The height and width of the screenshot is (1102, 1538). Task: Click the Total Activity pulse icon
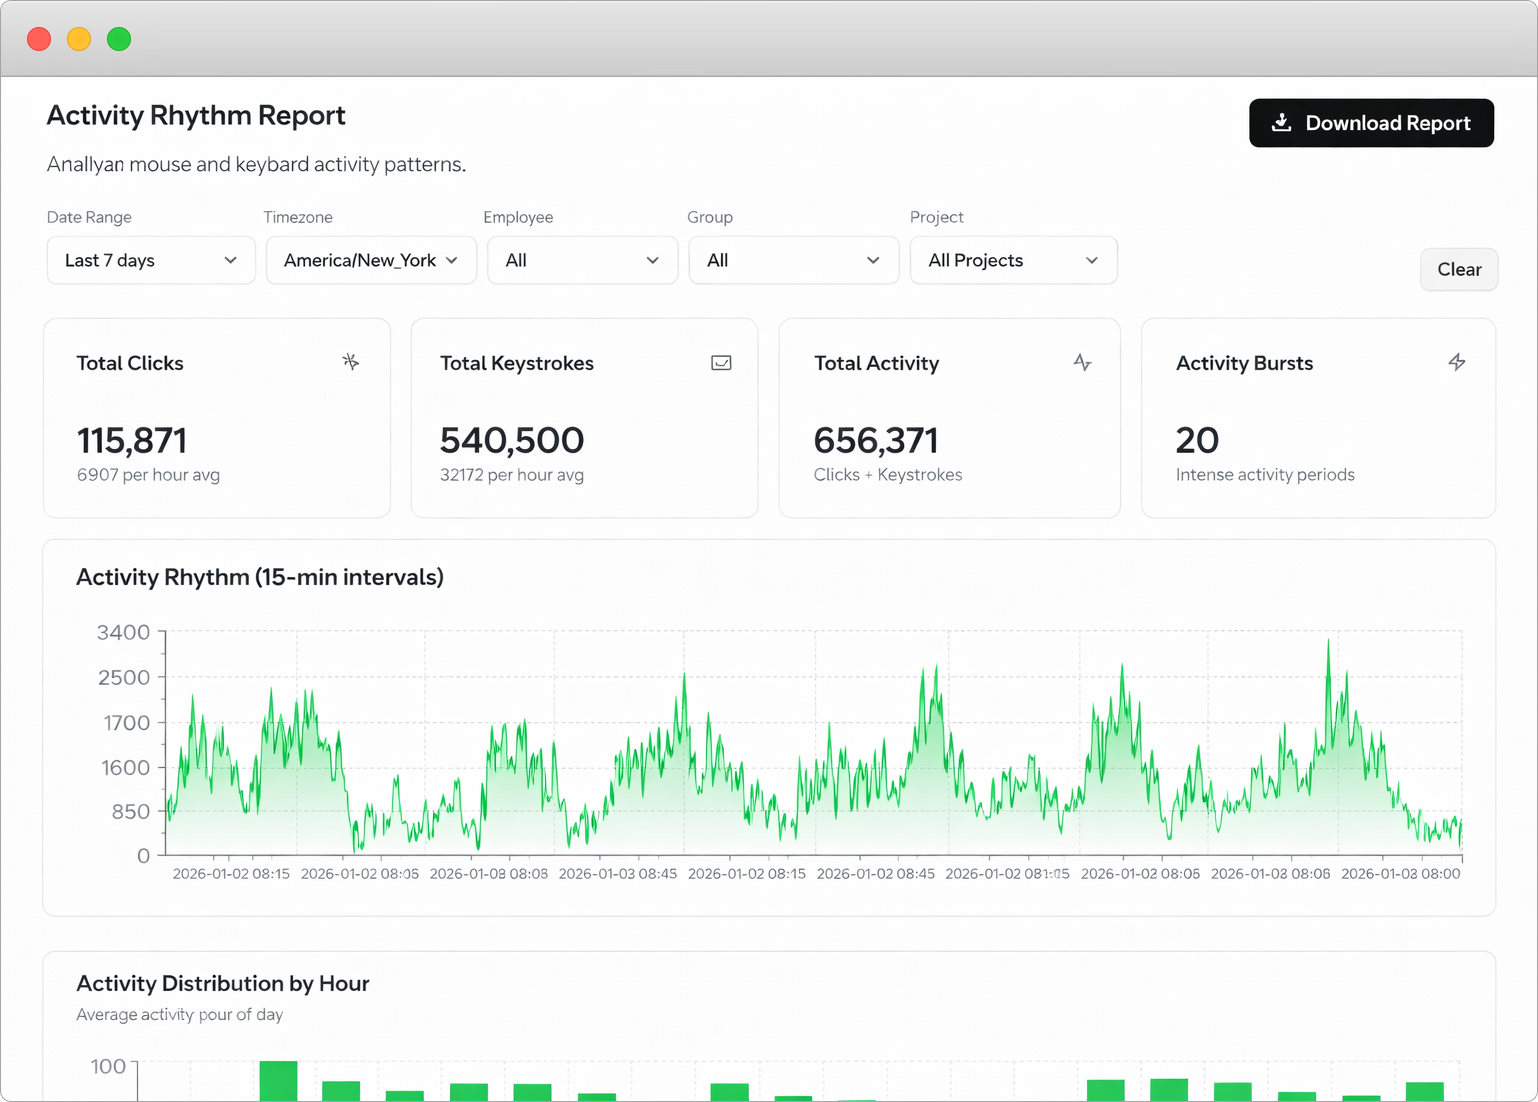[x=1082, y=362]
